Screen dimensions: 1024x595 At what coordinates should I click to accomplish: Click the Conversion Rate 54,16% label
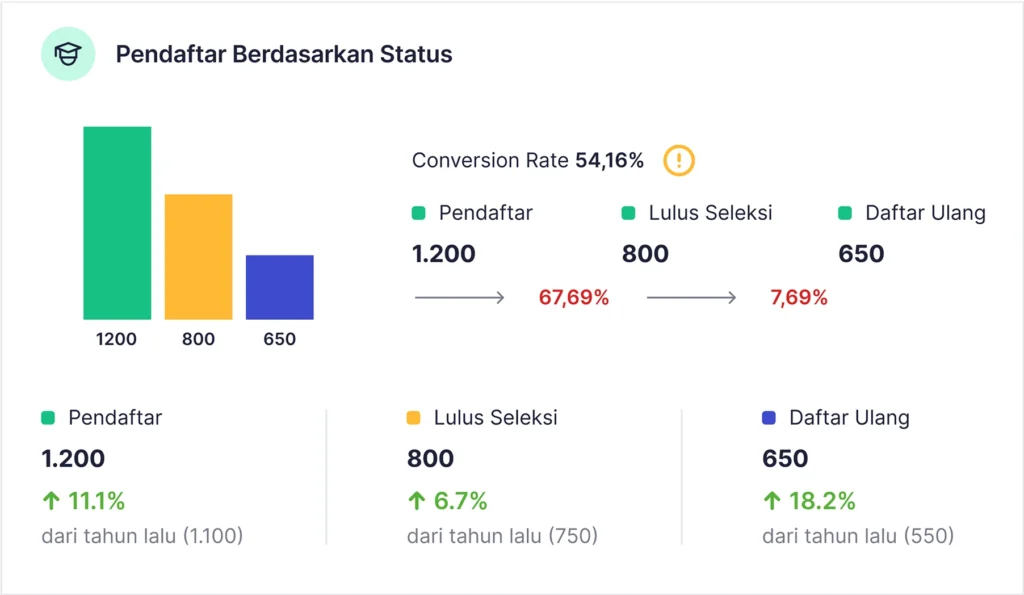[527, 160]
